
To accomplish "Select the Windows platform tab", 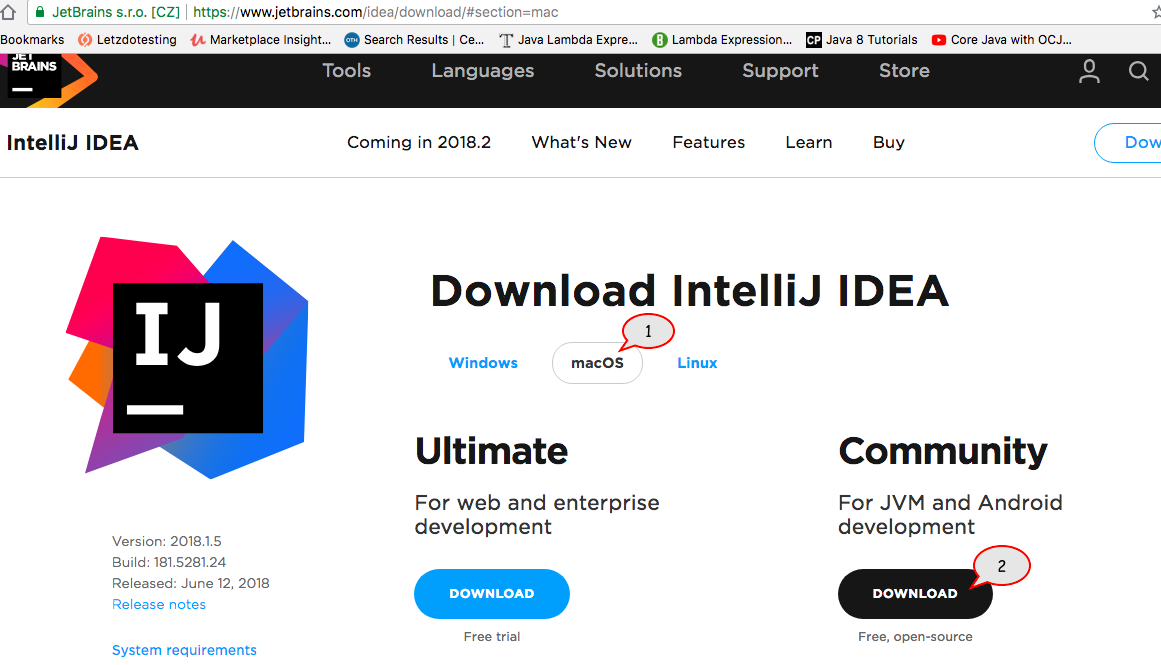I will [483, 363].
